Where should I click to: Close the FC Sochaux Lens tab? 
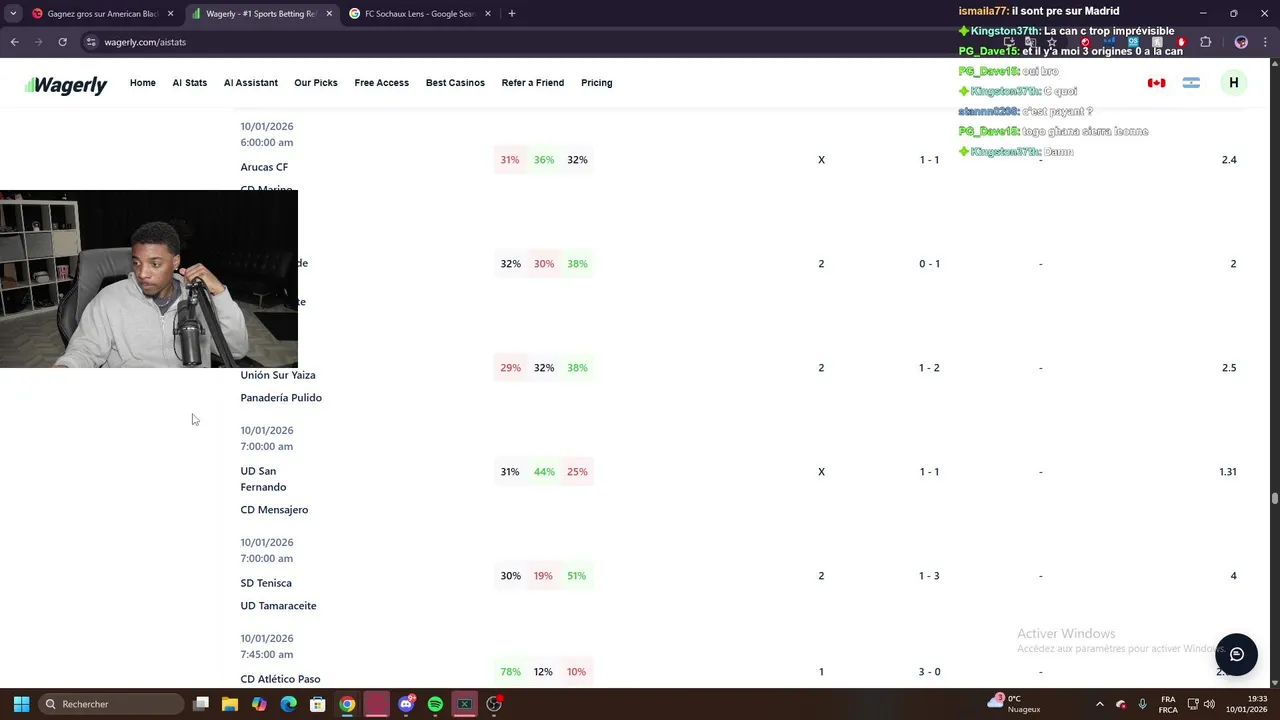point(488,14)
